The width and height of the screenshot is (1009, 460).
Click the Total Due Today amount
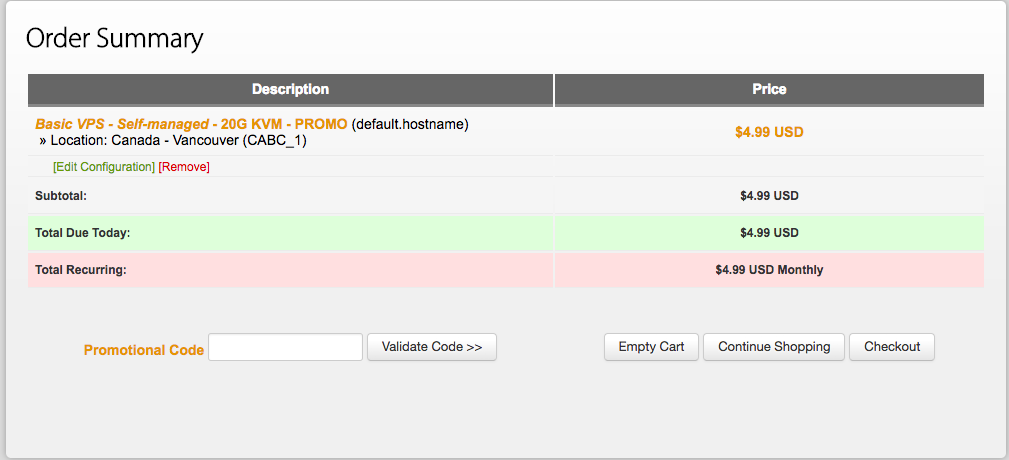(x=769, y=233)
